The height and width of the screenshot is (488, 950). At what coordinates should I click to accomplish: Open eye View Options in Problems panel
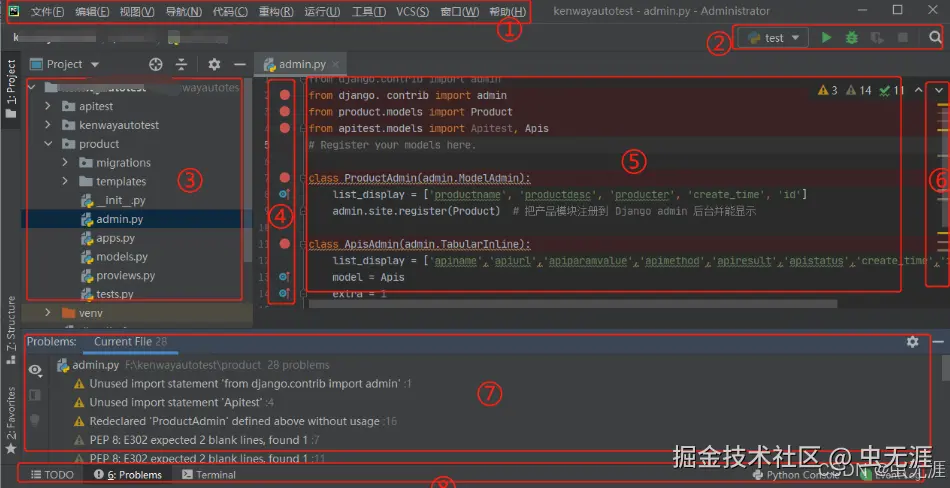pyautogui.click(x=35, y=370)
